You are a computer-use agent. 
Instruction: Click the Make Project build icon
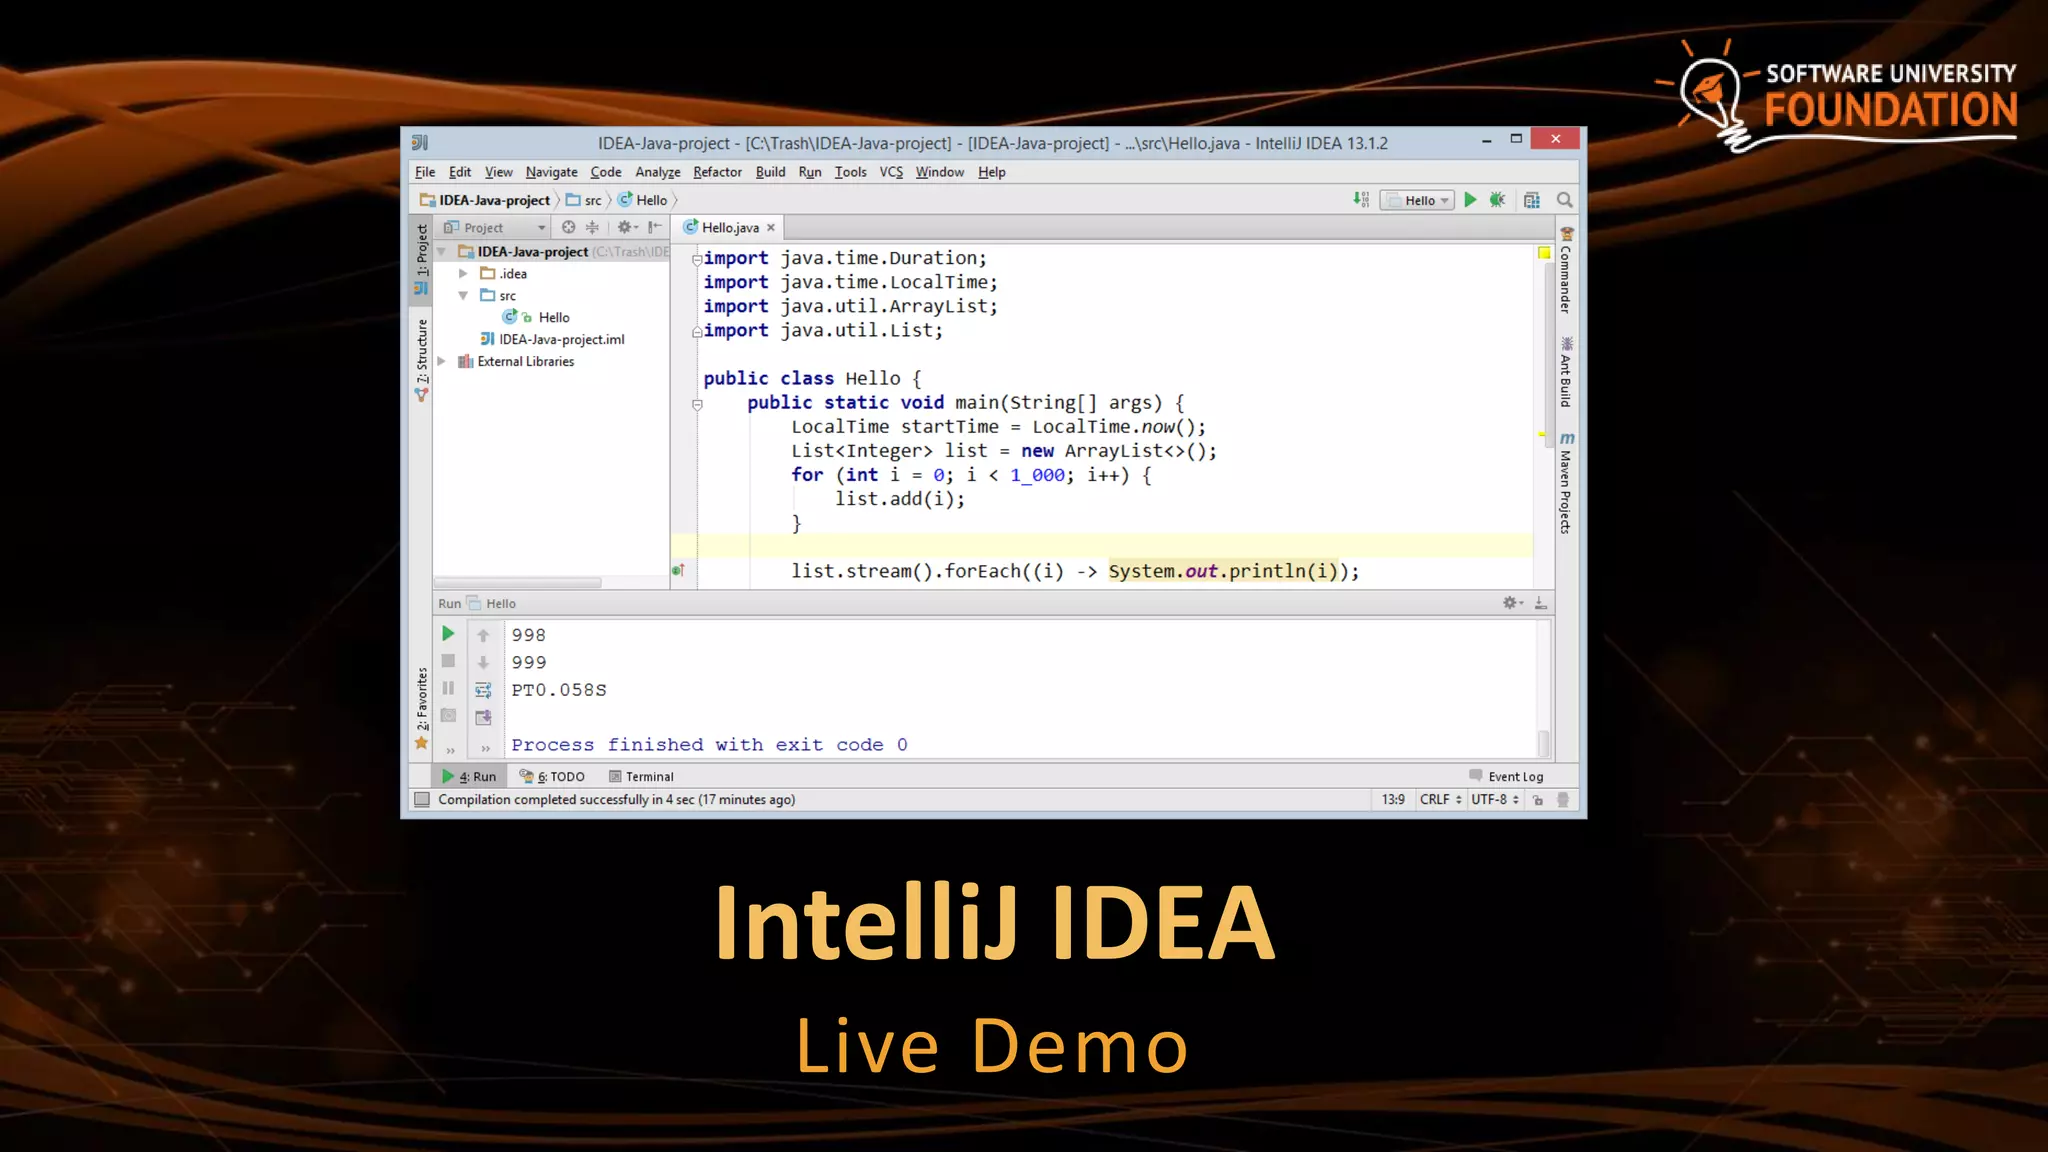1361,200
